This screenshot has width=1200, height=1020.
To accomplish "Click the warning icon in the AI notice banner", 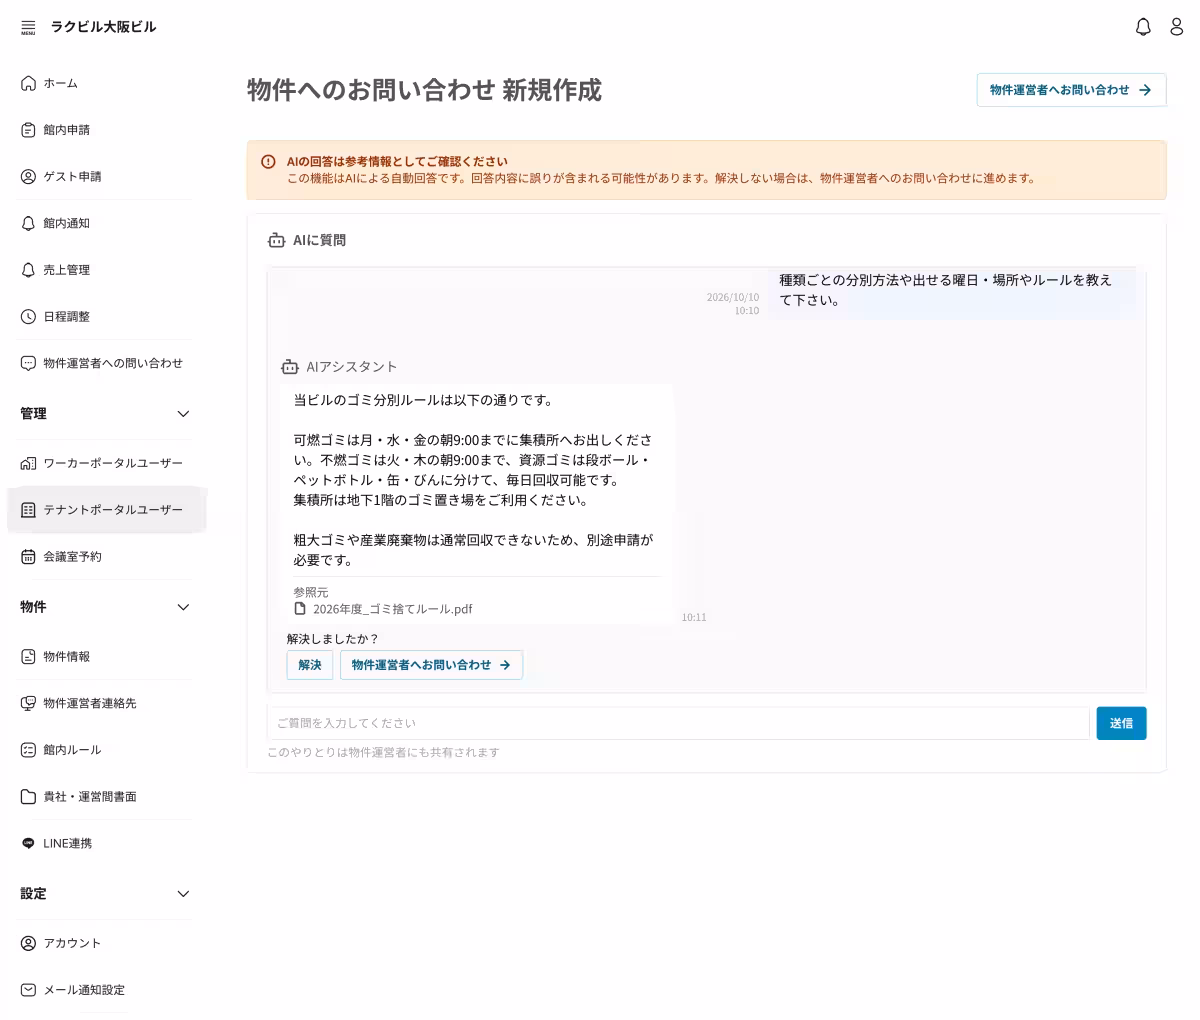I will (268, 162).
